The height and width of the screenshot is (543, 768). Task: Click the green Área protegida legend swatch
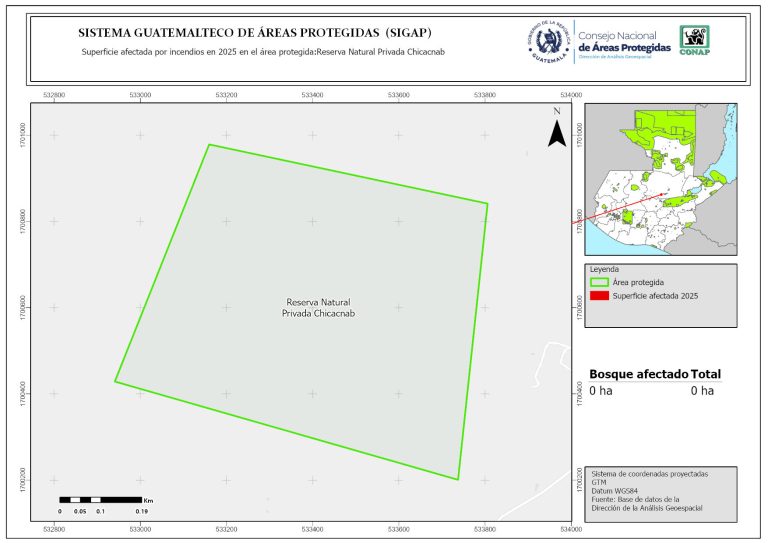(x=599, y=283)
